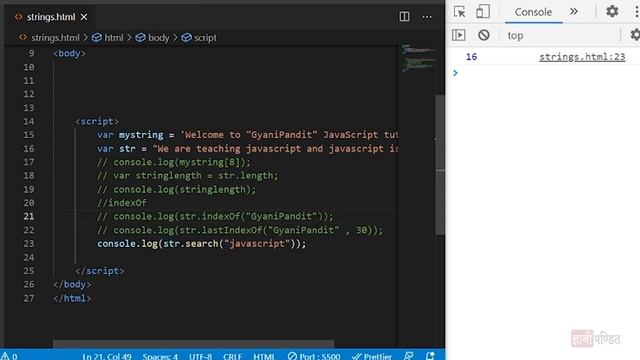Viewport: 640px width, 360px height.
Task: Split the editor to the right
Action: (x=404, y=17)
